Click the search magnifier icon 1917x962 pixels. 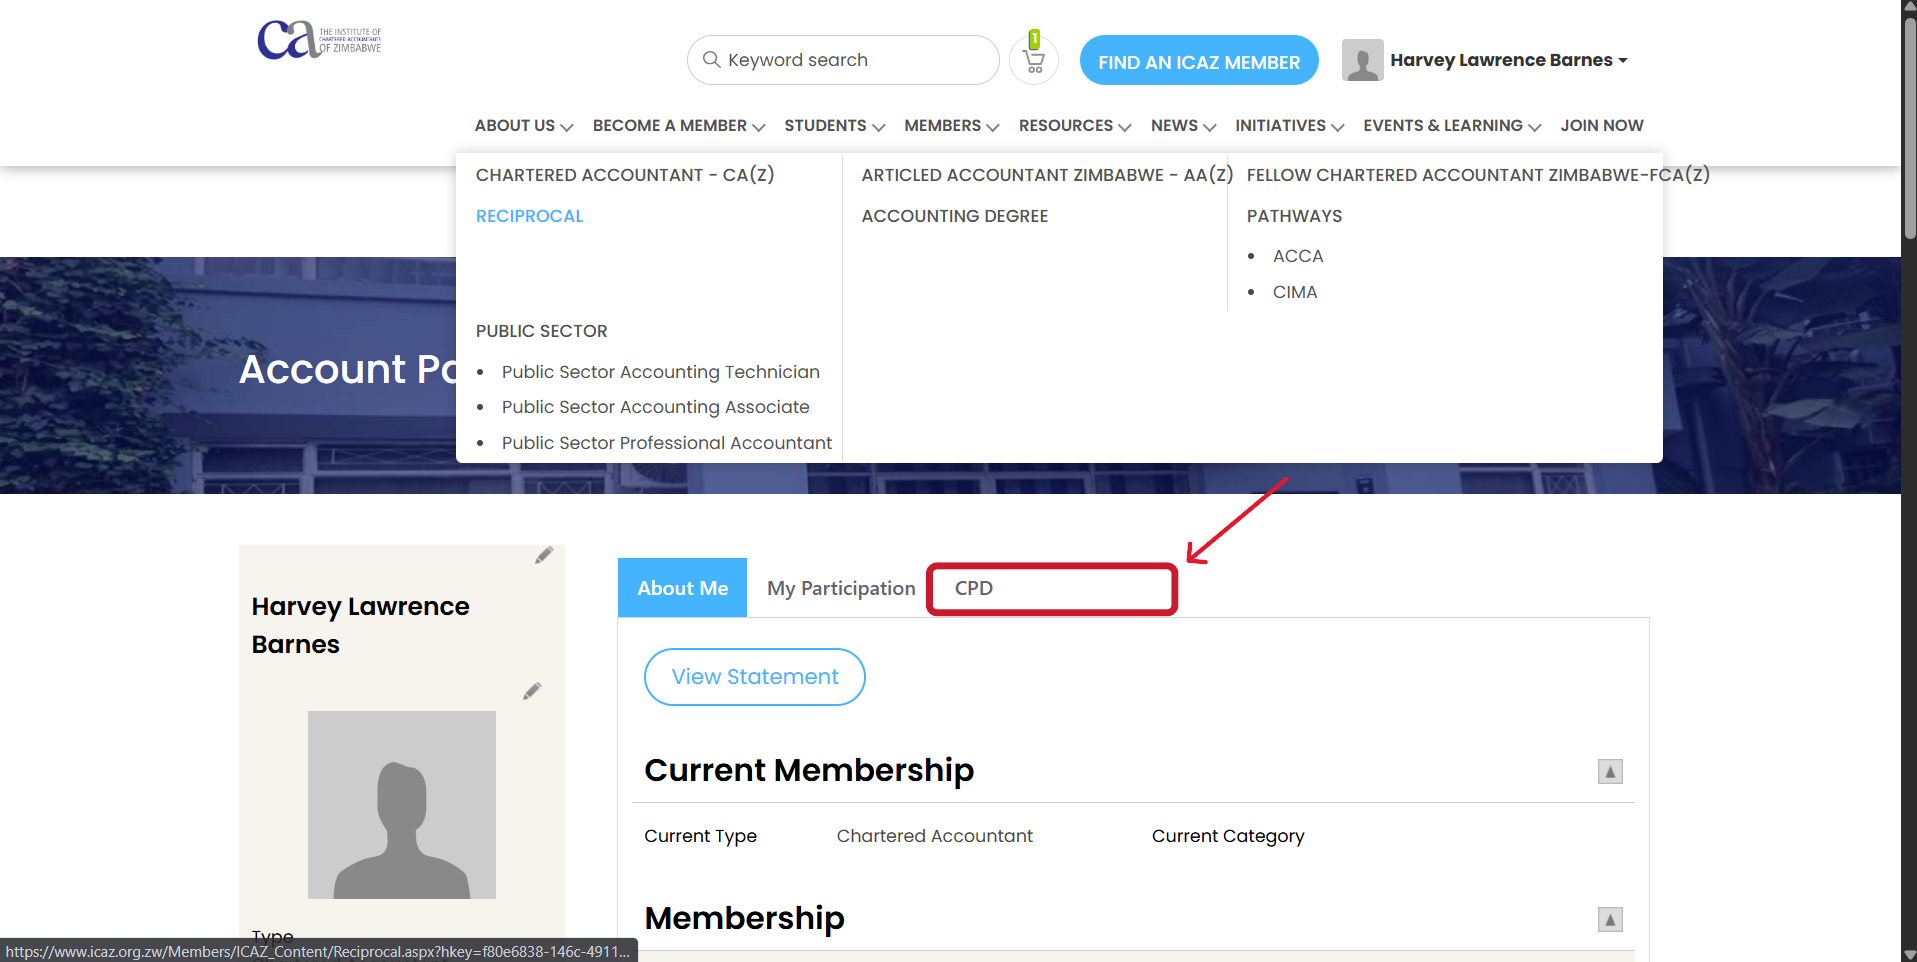pyautogui.click(x=711, y=60)
